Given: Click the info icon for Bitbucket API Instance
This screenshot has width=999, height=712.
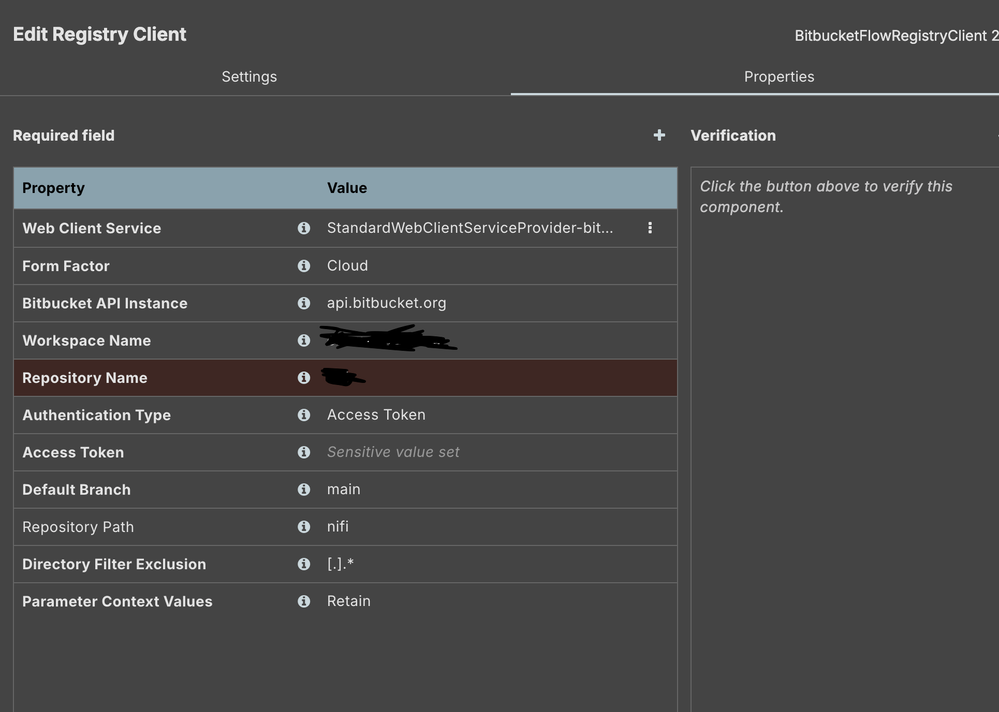Looking at the screenshot, I should (304, 303).
